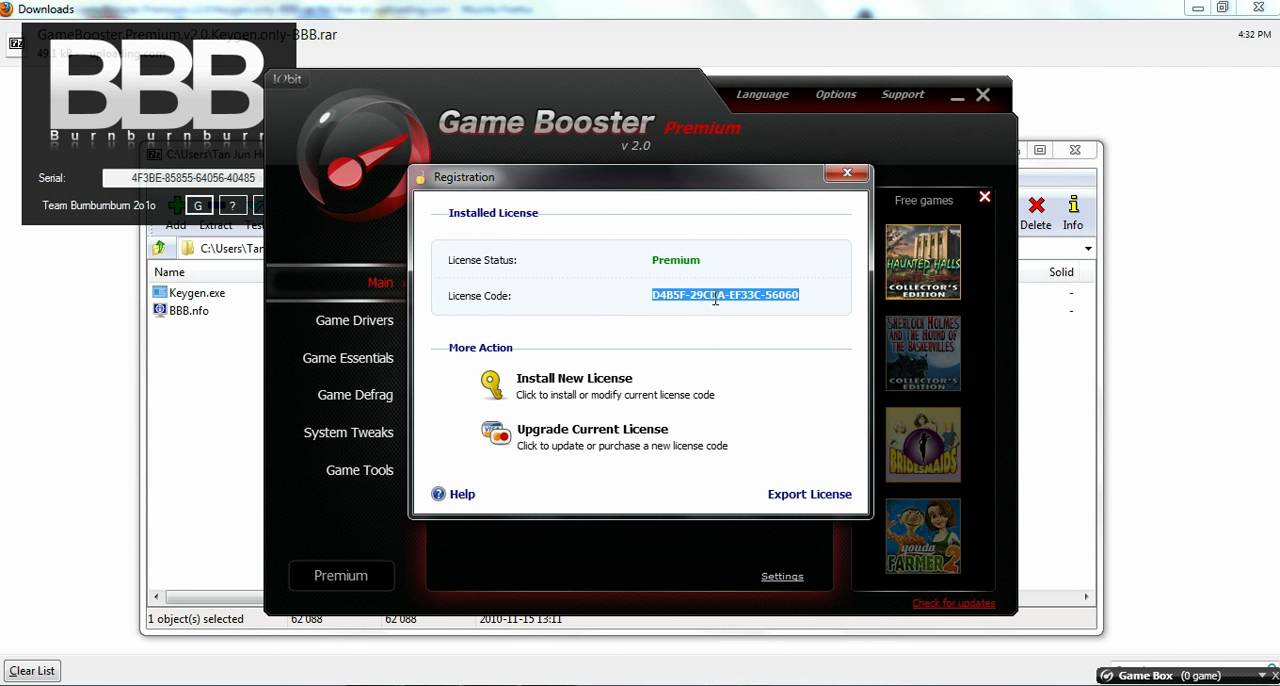Viewport: 1280px width, 686px height.
Task: Open the Options menu
Action: [836, 94]
